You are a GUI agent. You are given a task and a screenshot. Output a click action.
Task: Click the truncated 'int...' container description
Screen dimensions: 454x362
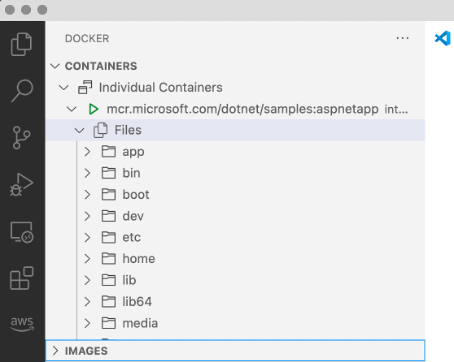click(x=396, y=109)
